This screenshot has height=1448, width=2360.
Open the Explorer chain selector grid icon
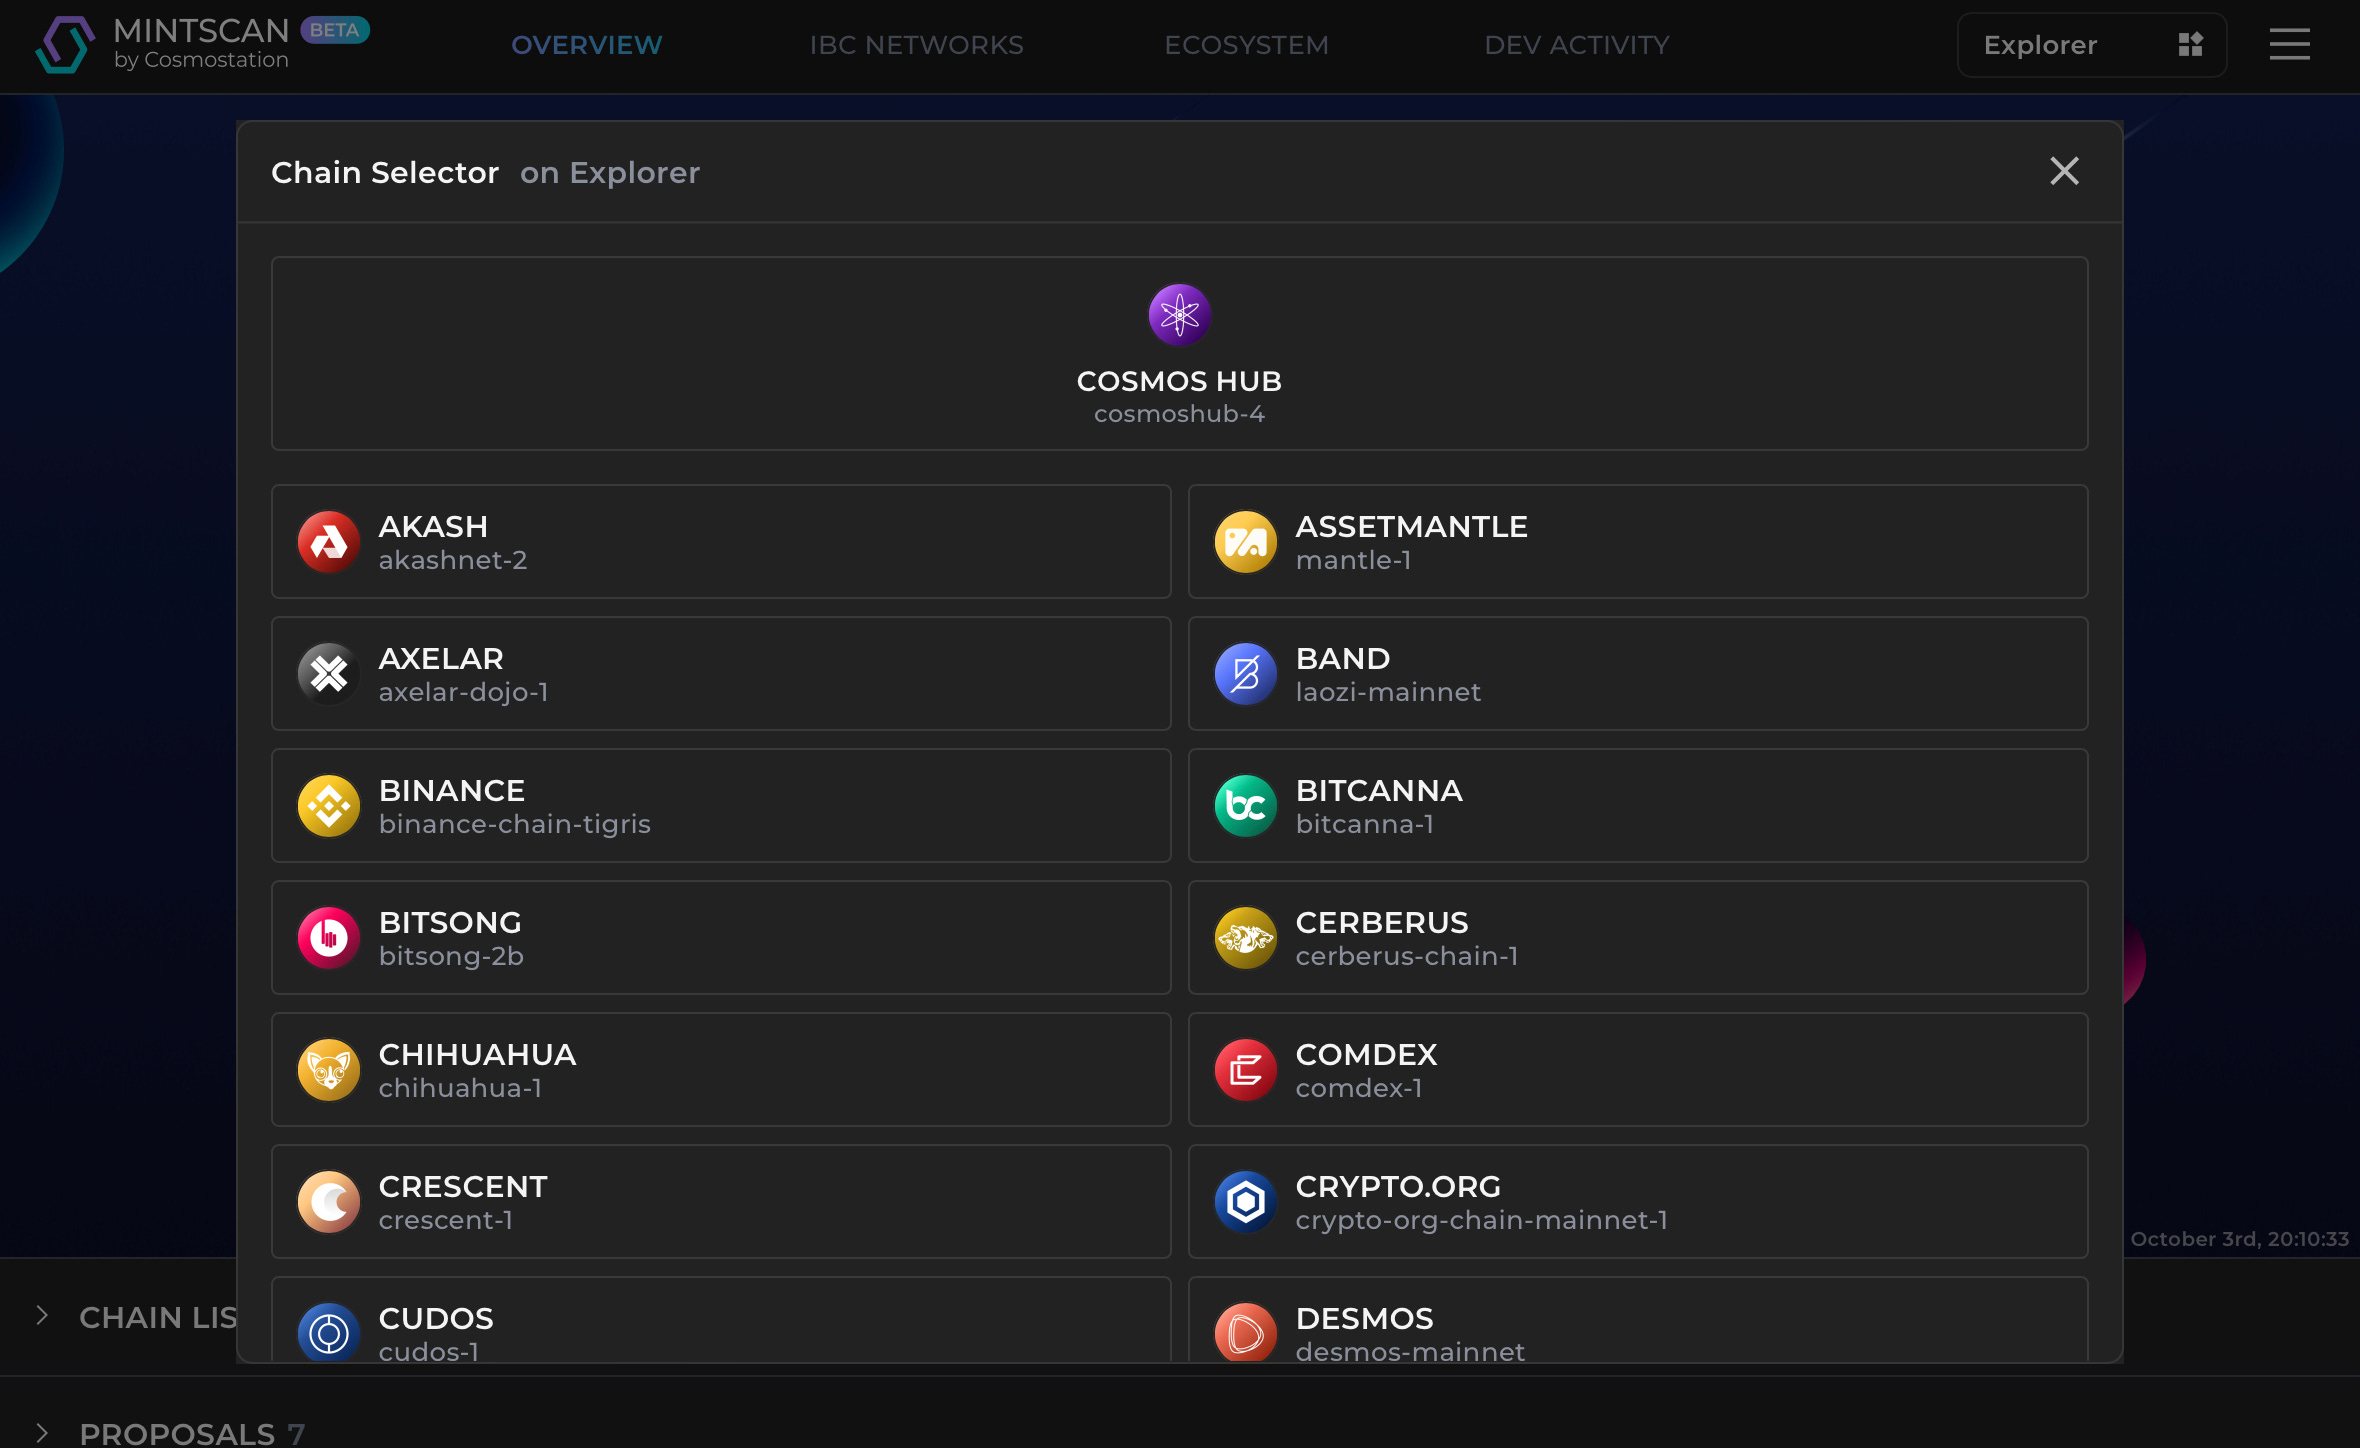2190,45
